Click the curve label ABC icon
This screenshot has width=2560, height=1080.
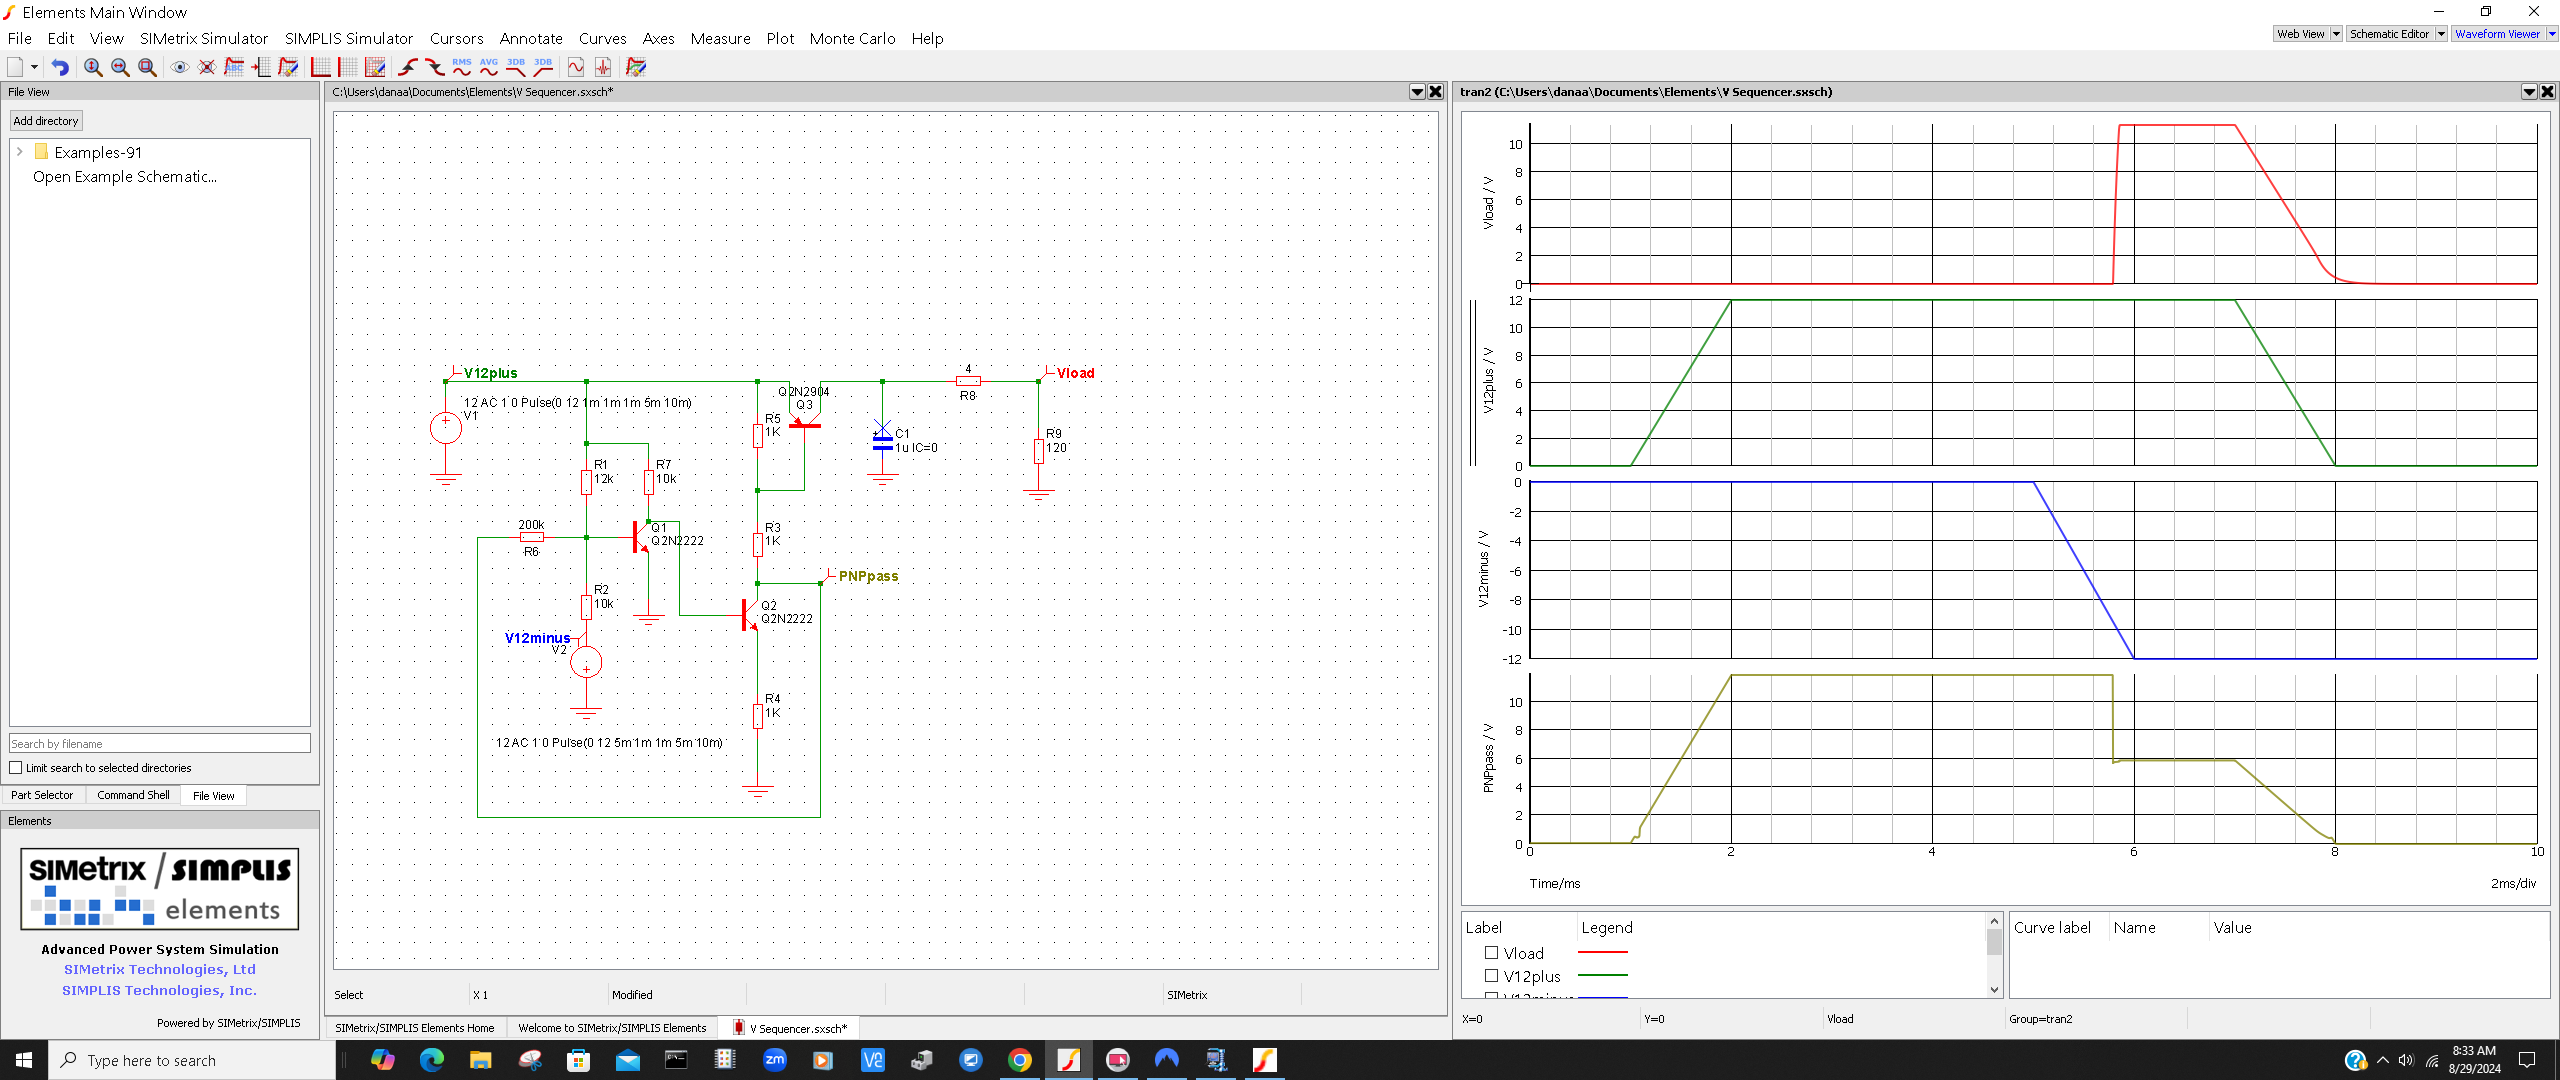234,67
